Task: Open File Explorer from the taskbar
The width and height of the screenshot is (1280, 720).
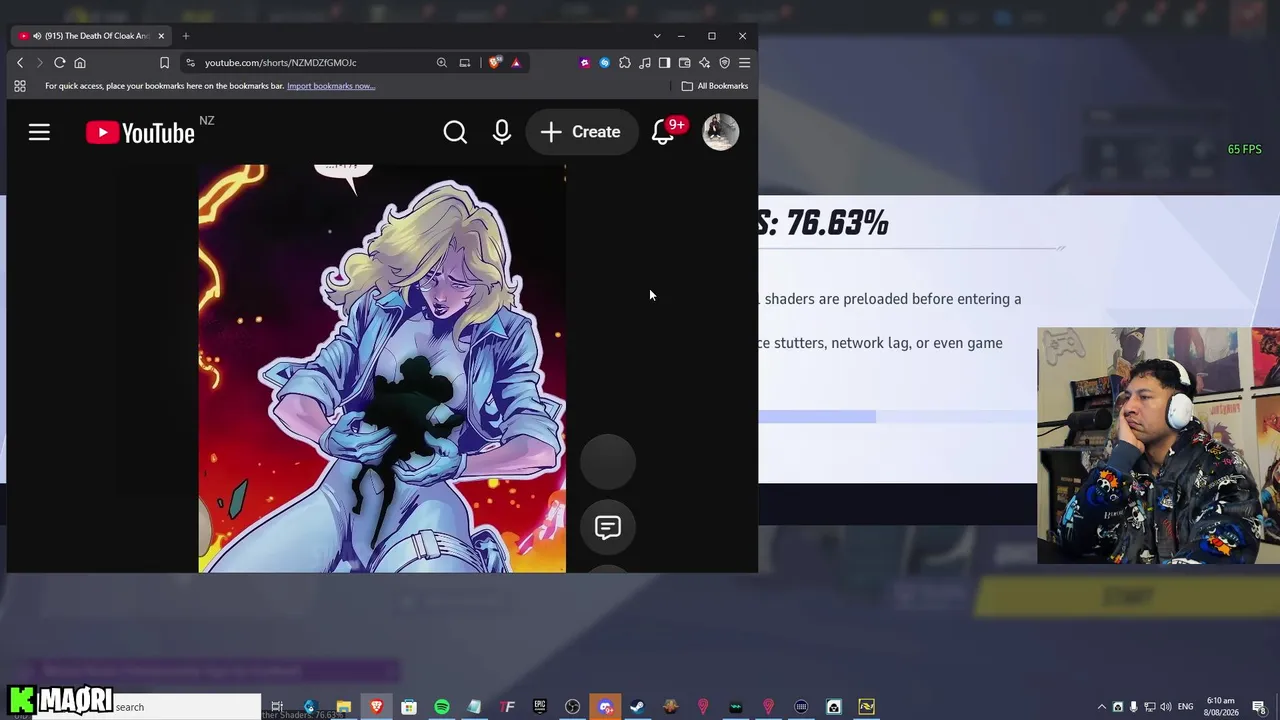Action: (x=343, y=707)
